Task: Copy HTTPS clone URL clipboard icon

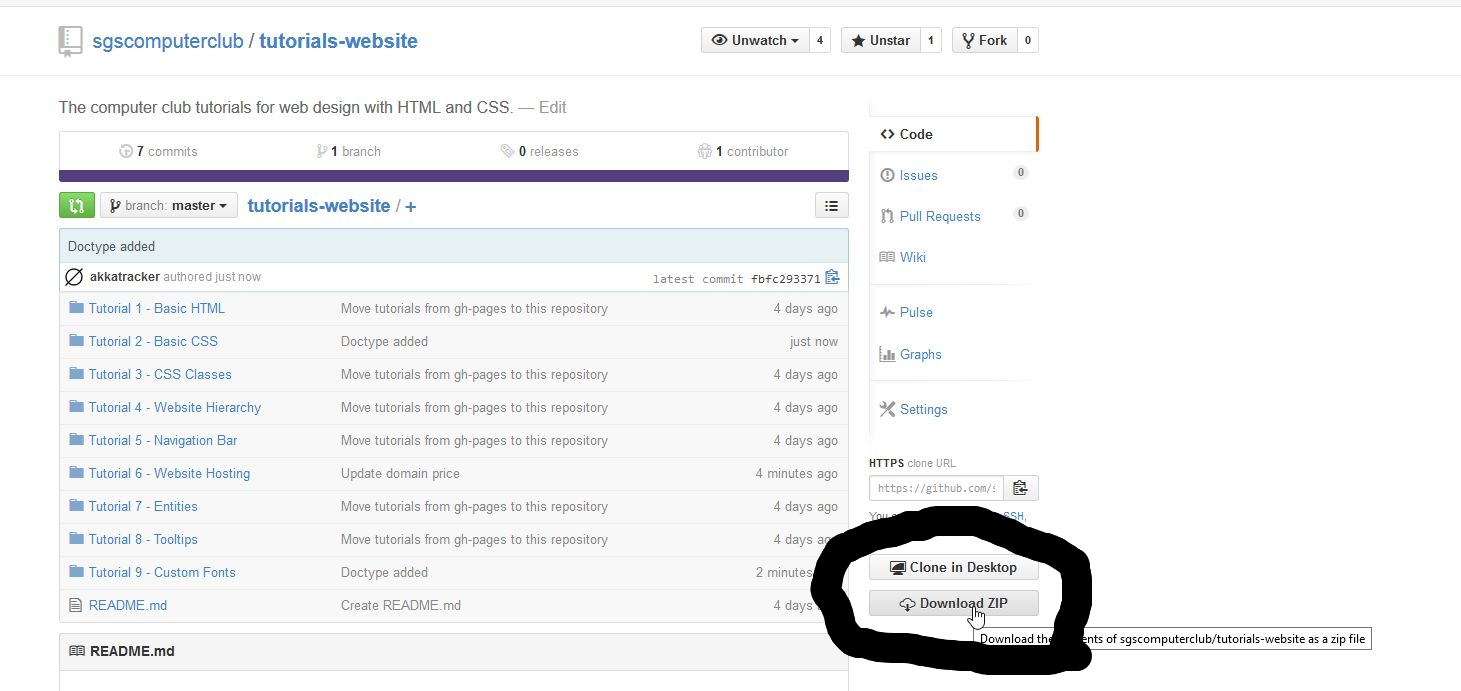Action: [x=1021, y=488]
